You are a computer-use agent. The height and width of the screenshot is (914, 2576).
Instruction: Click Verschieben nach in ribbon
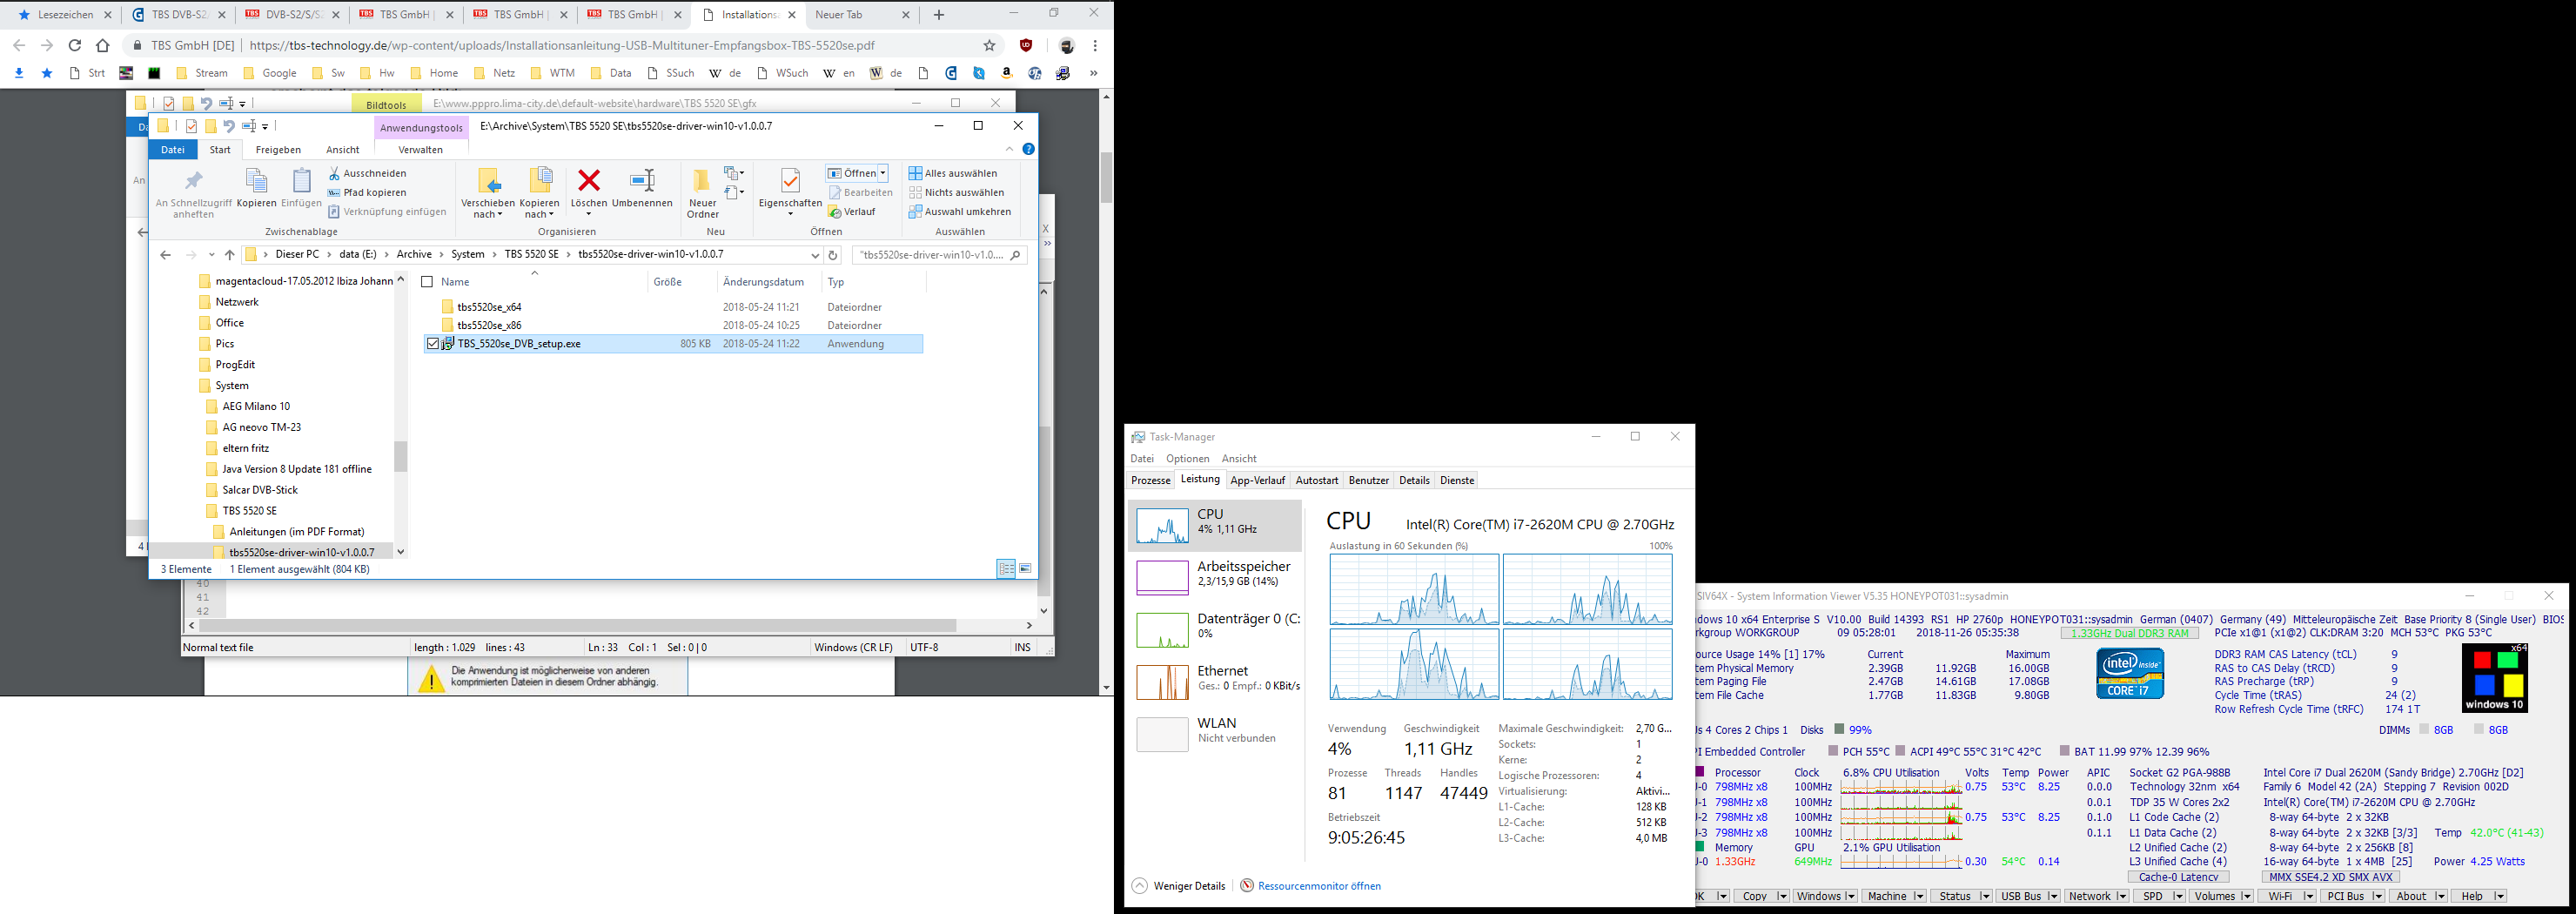pos(488,193)
